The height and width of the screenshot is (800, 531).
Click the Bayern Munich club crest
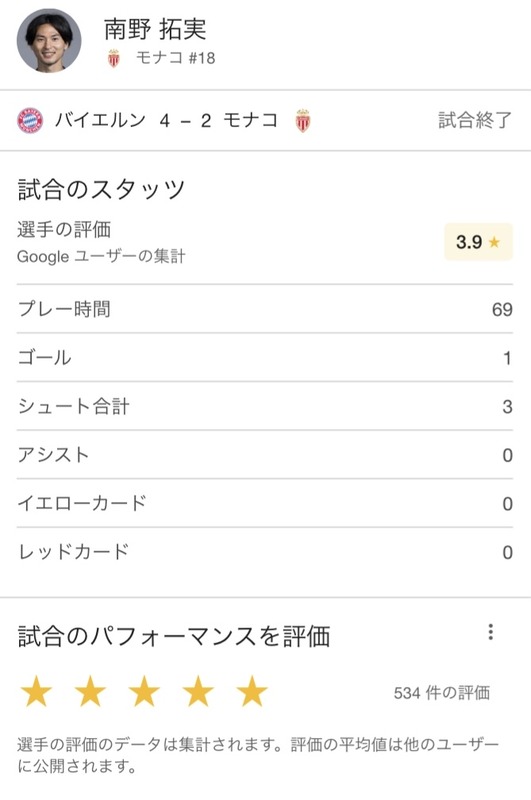pyautogui.click(x=30, y=121)
